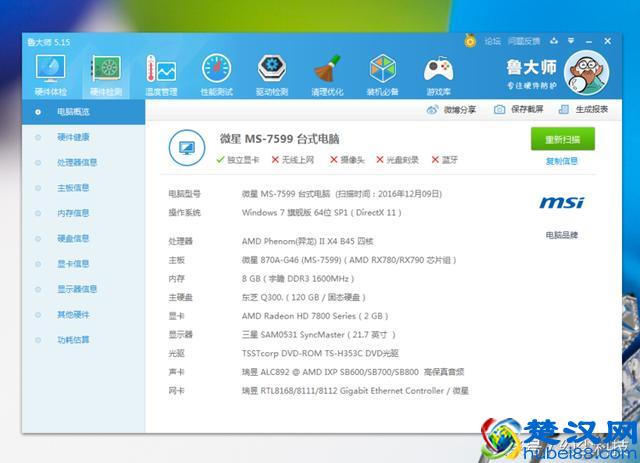Open 温度管理 temperature management icon
Viewport: 640px width, 463px height.
[x=161, y=75]
